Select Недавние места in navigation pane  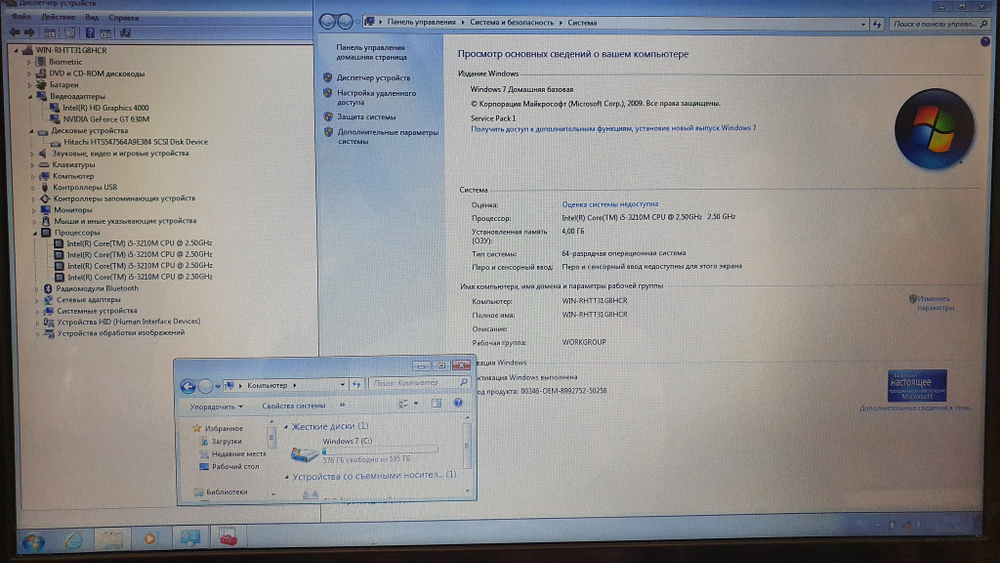click(x=239, y=454)
